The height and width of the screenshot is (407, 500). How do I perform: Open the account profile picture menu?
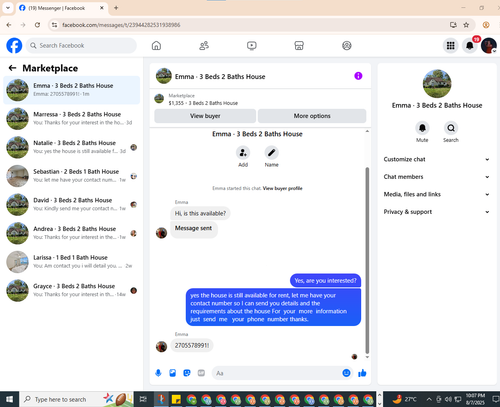[x=489, y=45]
